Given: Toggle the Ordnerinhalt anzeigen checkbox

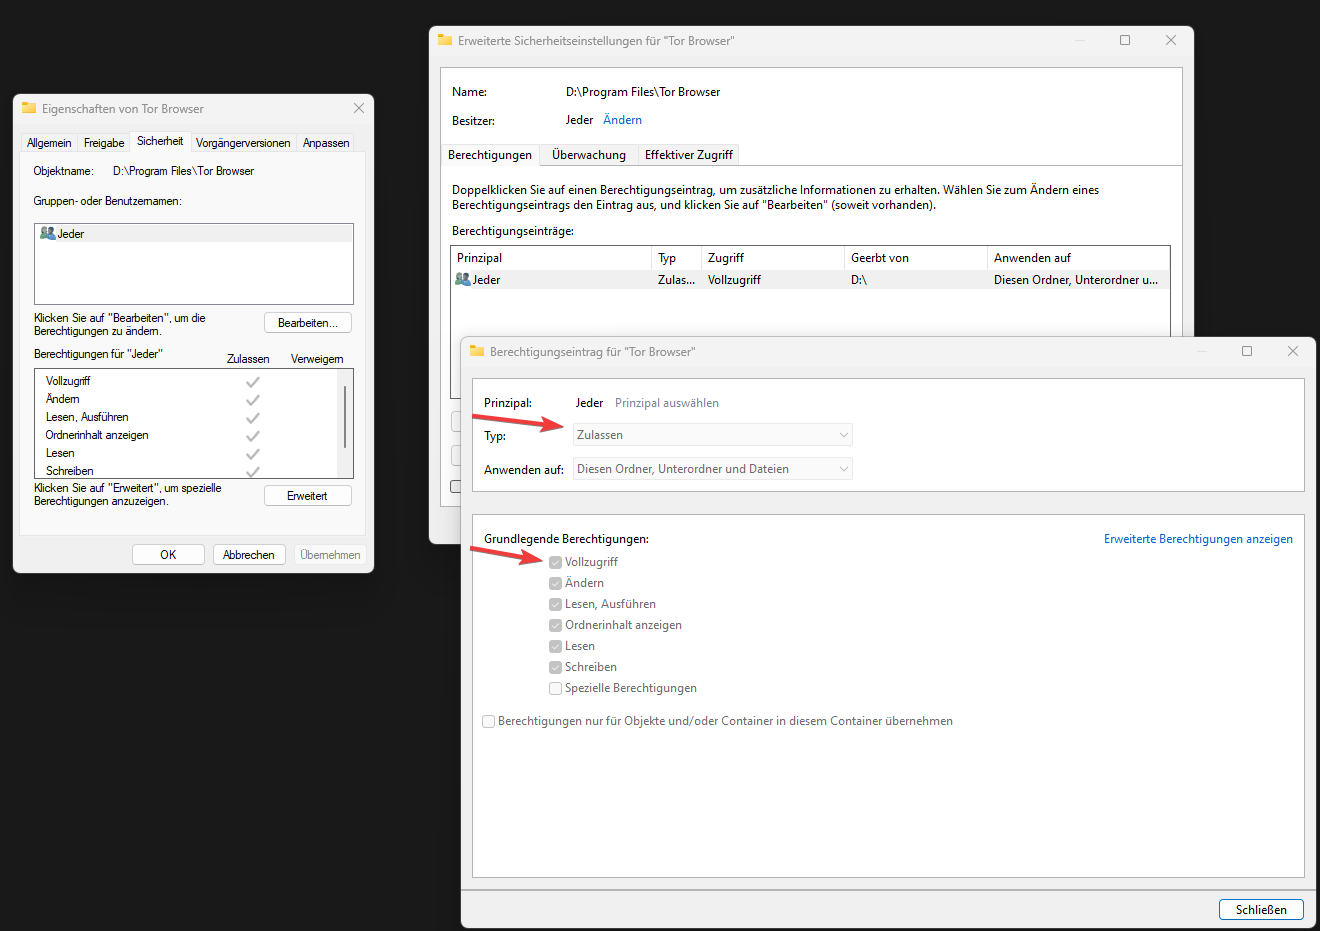Looking at the screenshot, I should coord(555,625).
